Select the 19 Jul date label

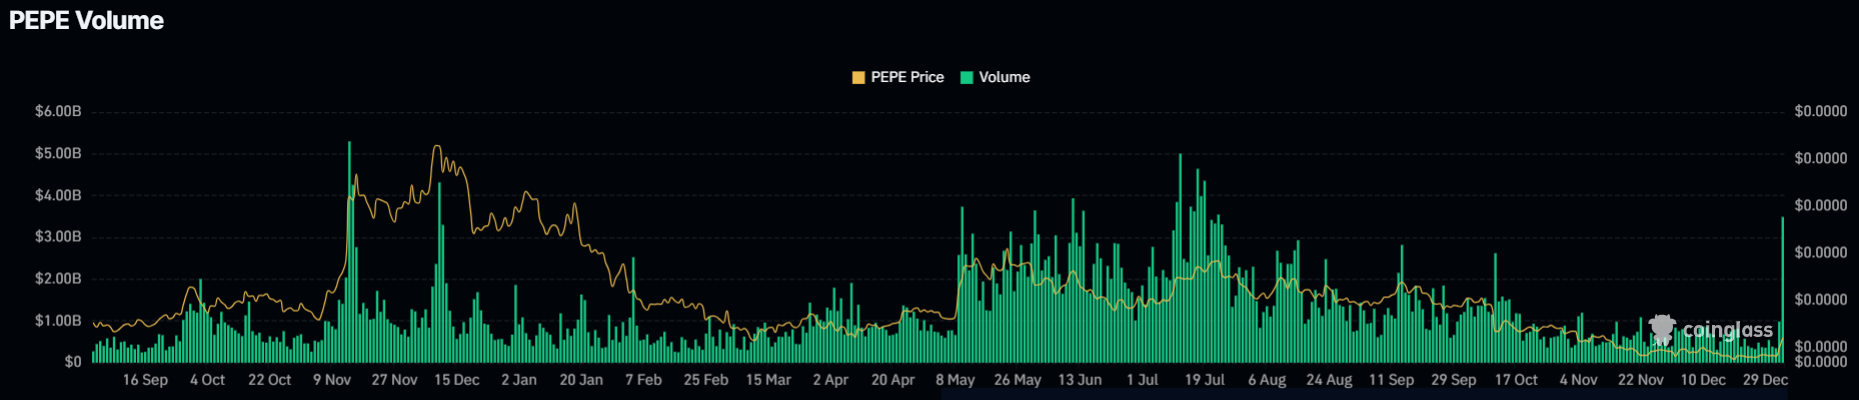pyautogui.click(x=1204, y=380)
